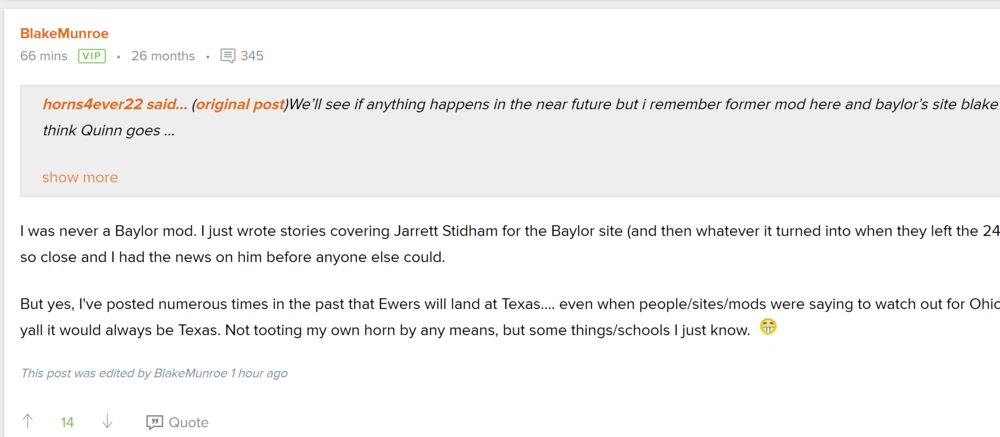Follow the original post link
Image resolution: width=1000 pixels, height=437 pixels.
[x=240, y=104]
